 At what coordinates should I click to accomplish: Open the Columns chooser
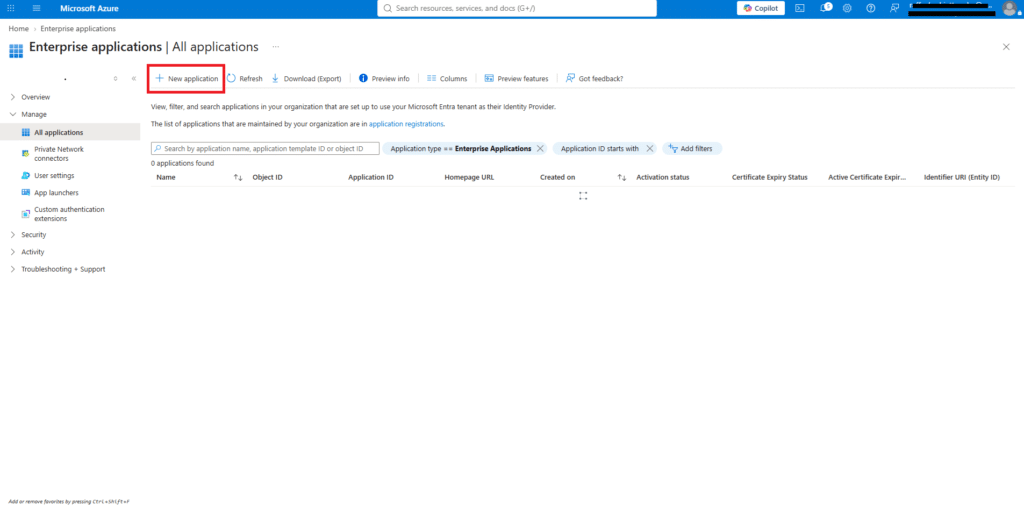[x=447, y=78]
